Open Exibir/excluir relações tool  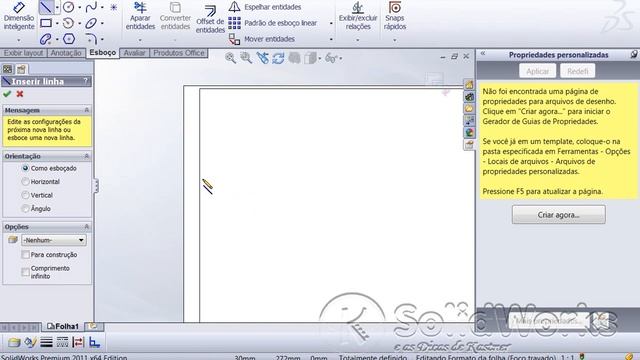coord(358,16)
